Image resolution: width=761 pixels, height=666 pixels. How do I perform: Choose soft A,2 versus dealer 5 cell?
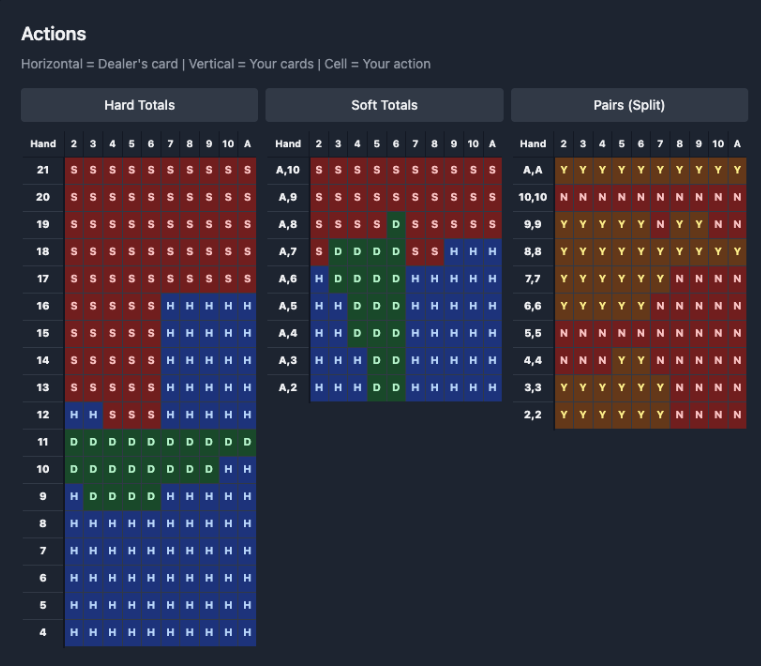pos(377,387)
